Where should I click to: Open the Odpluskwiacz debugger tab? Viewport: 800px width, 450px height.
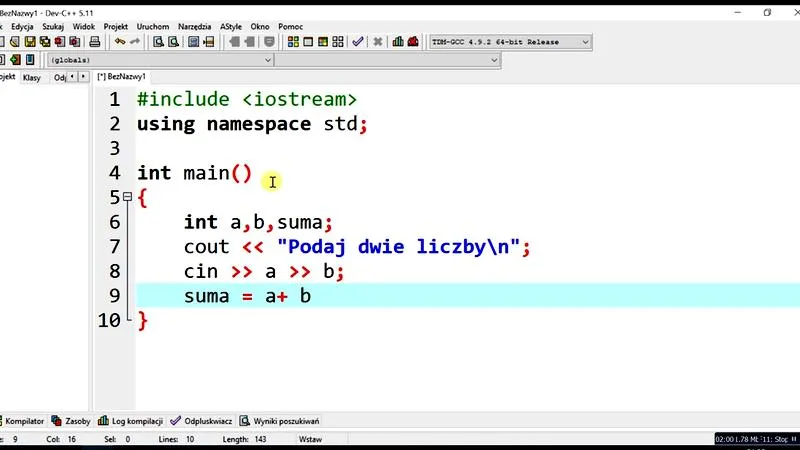coord(201,421)
